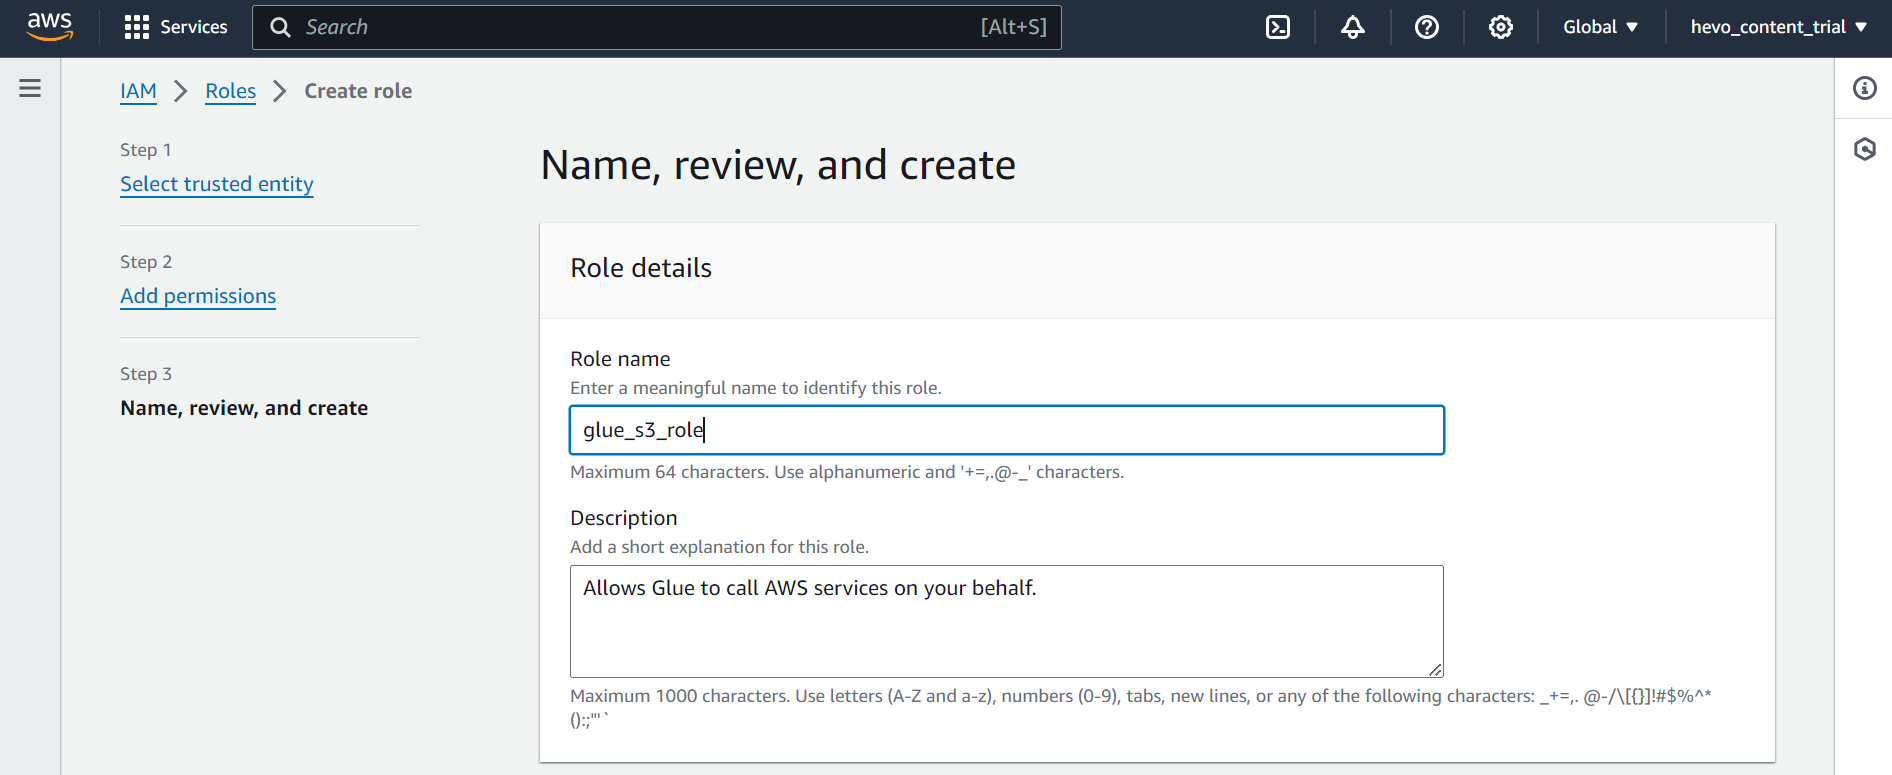Toggle the hamburger side navigation menu
Viewport: 1892px width, 775px height.
point(30,88)
